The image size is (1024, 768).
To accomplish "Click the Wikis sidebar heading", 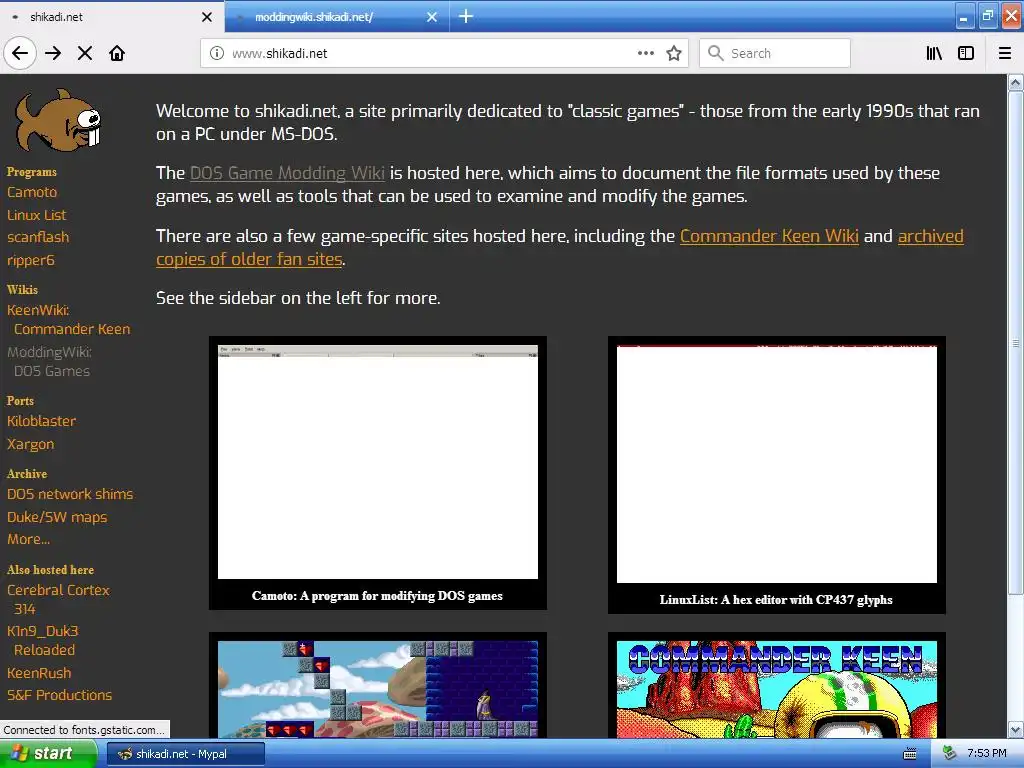I will pyautogui.click(x=22, y=289).
